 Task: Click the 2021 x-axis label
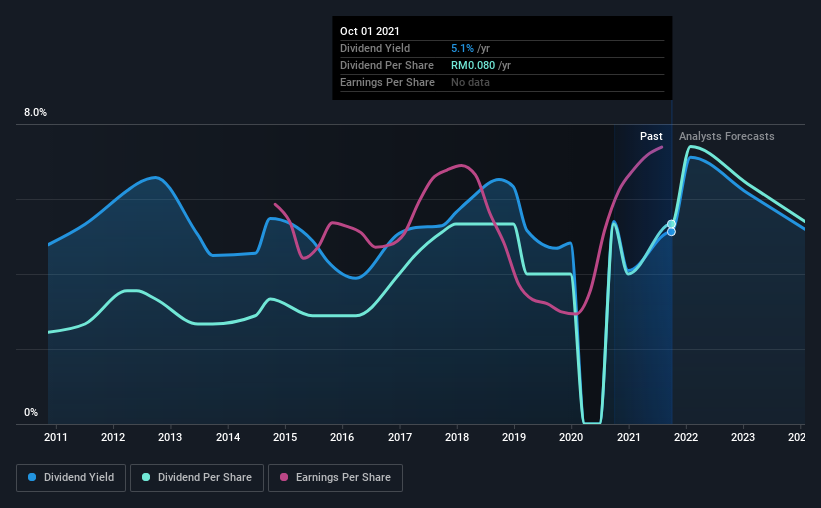(x=628, y=437)
